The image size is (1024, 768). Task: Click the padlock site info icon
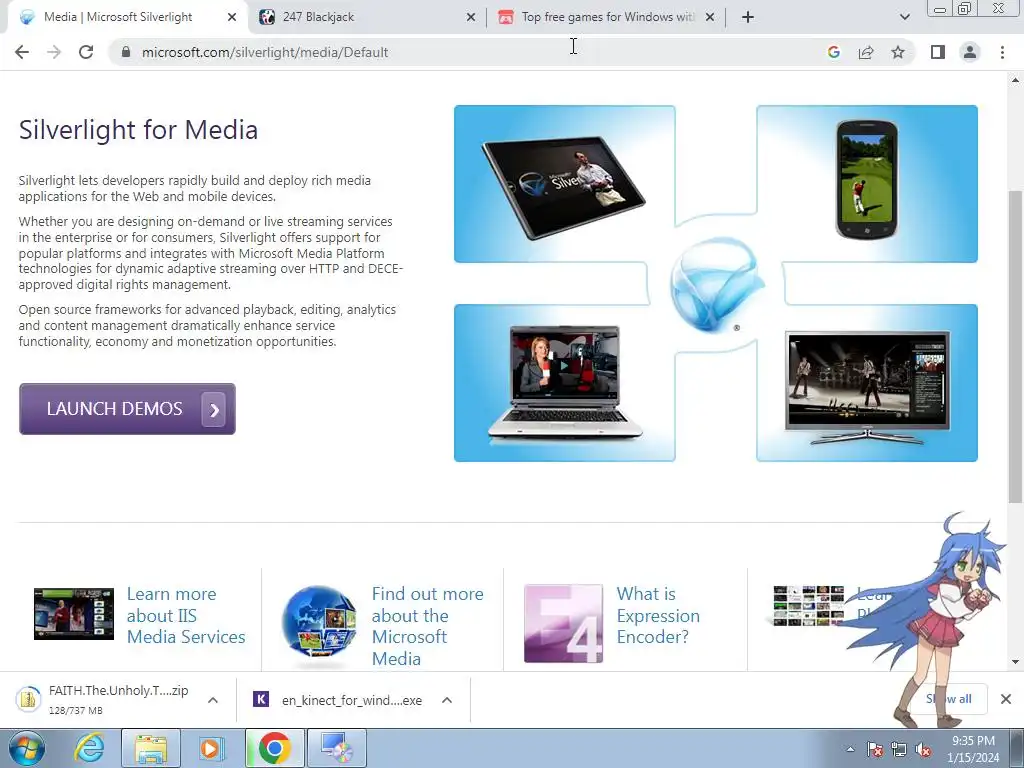pos(126,52)
